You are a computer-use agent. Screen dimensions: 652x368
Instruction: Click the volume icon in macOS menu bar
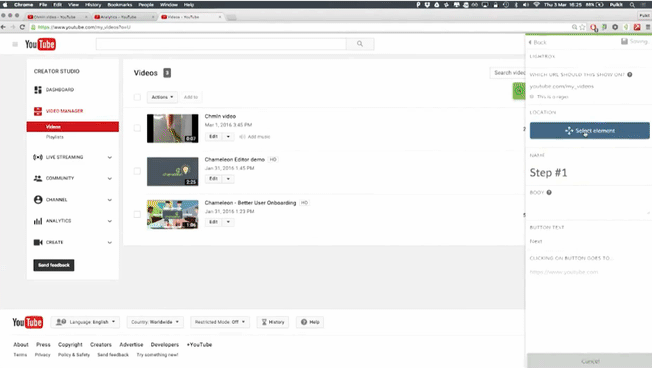(526, 5)
